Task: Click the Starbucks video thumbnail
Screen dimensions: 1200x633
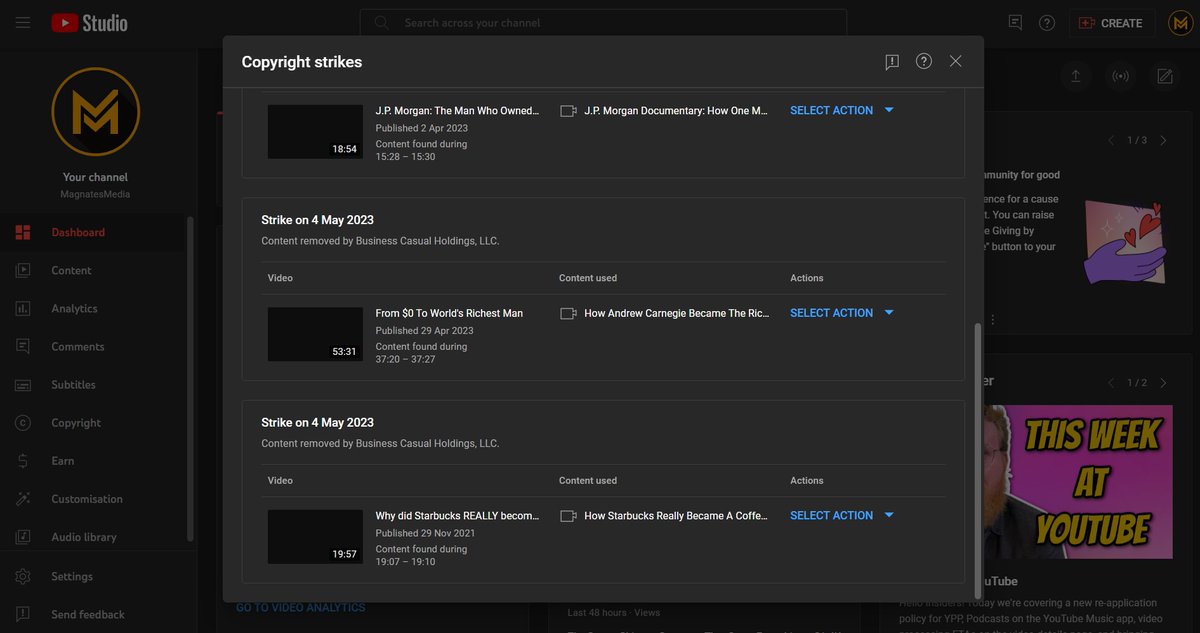Action: [315, 536]
